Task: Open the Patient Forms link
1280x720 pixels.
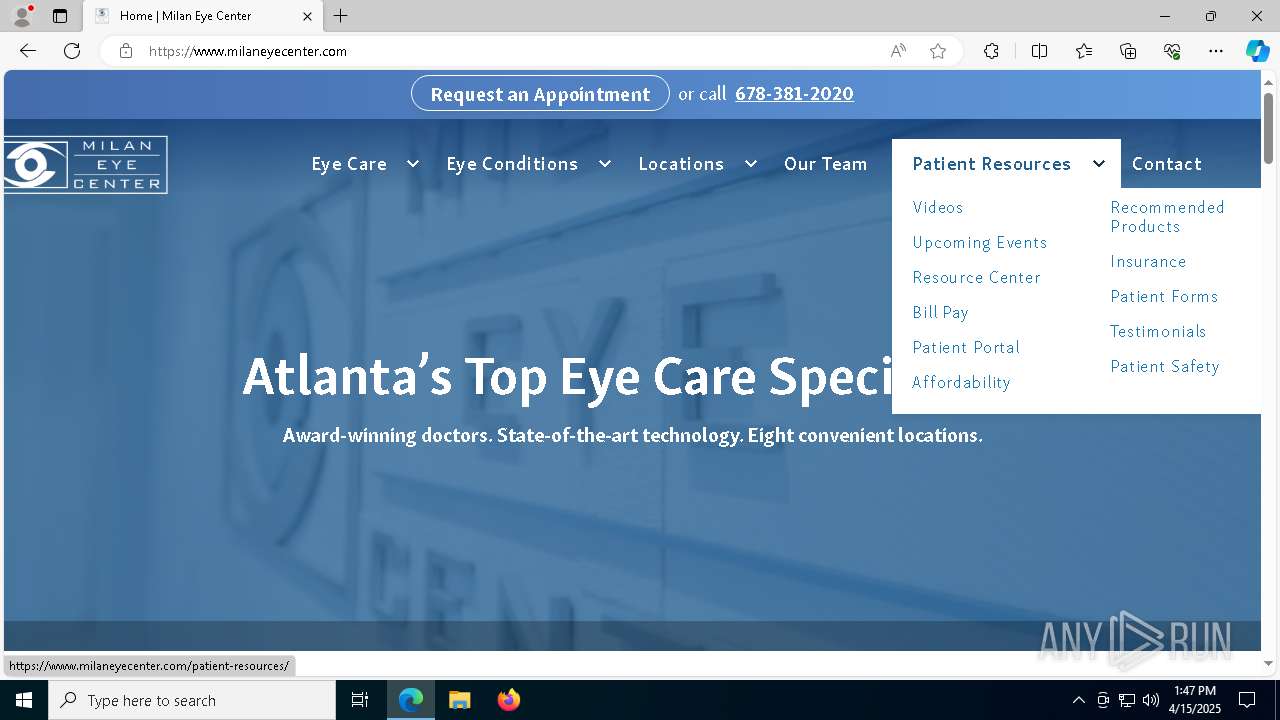Action: tap(1164, 296)
